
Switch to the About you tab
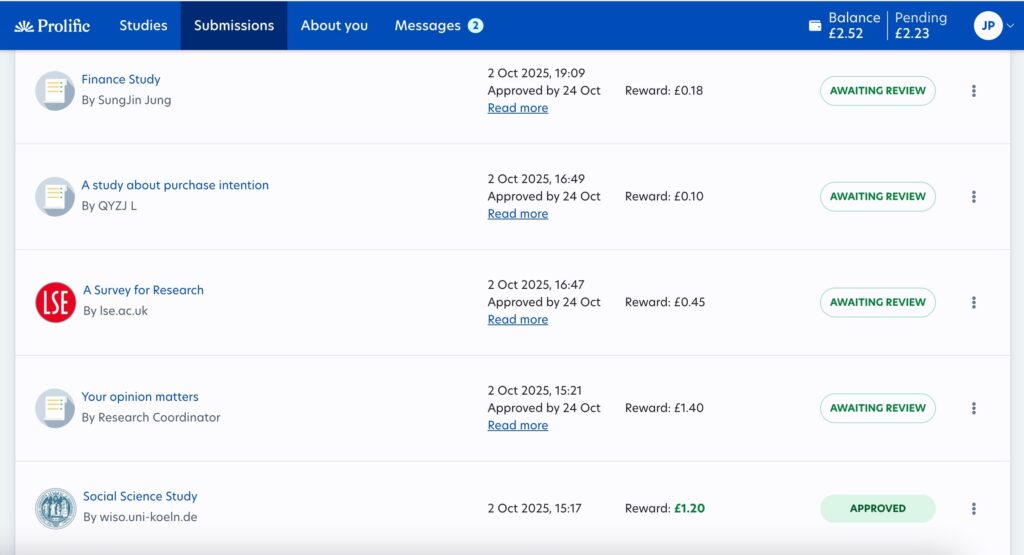pos(334,26)
